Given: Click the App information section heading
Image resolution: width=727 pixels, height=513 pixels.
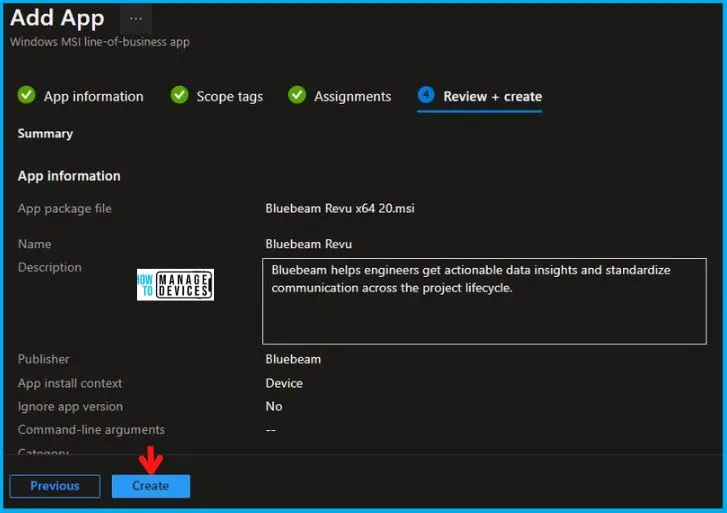Looking at the screenshot, I should (x=69, y=176).
